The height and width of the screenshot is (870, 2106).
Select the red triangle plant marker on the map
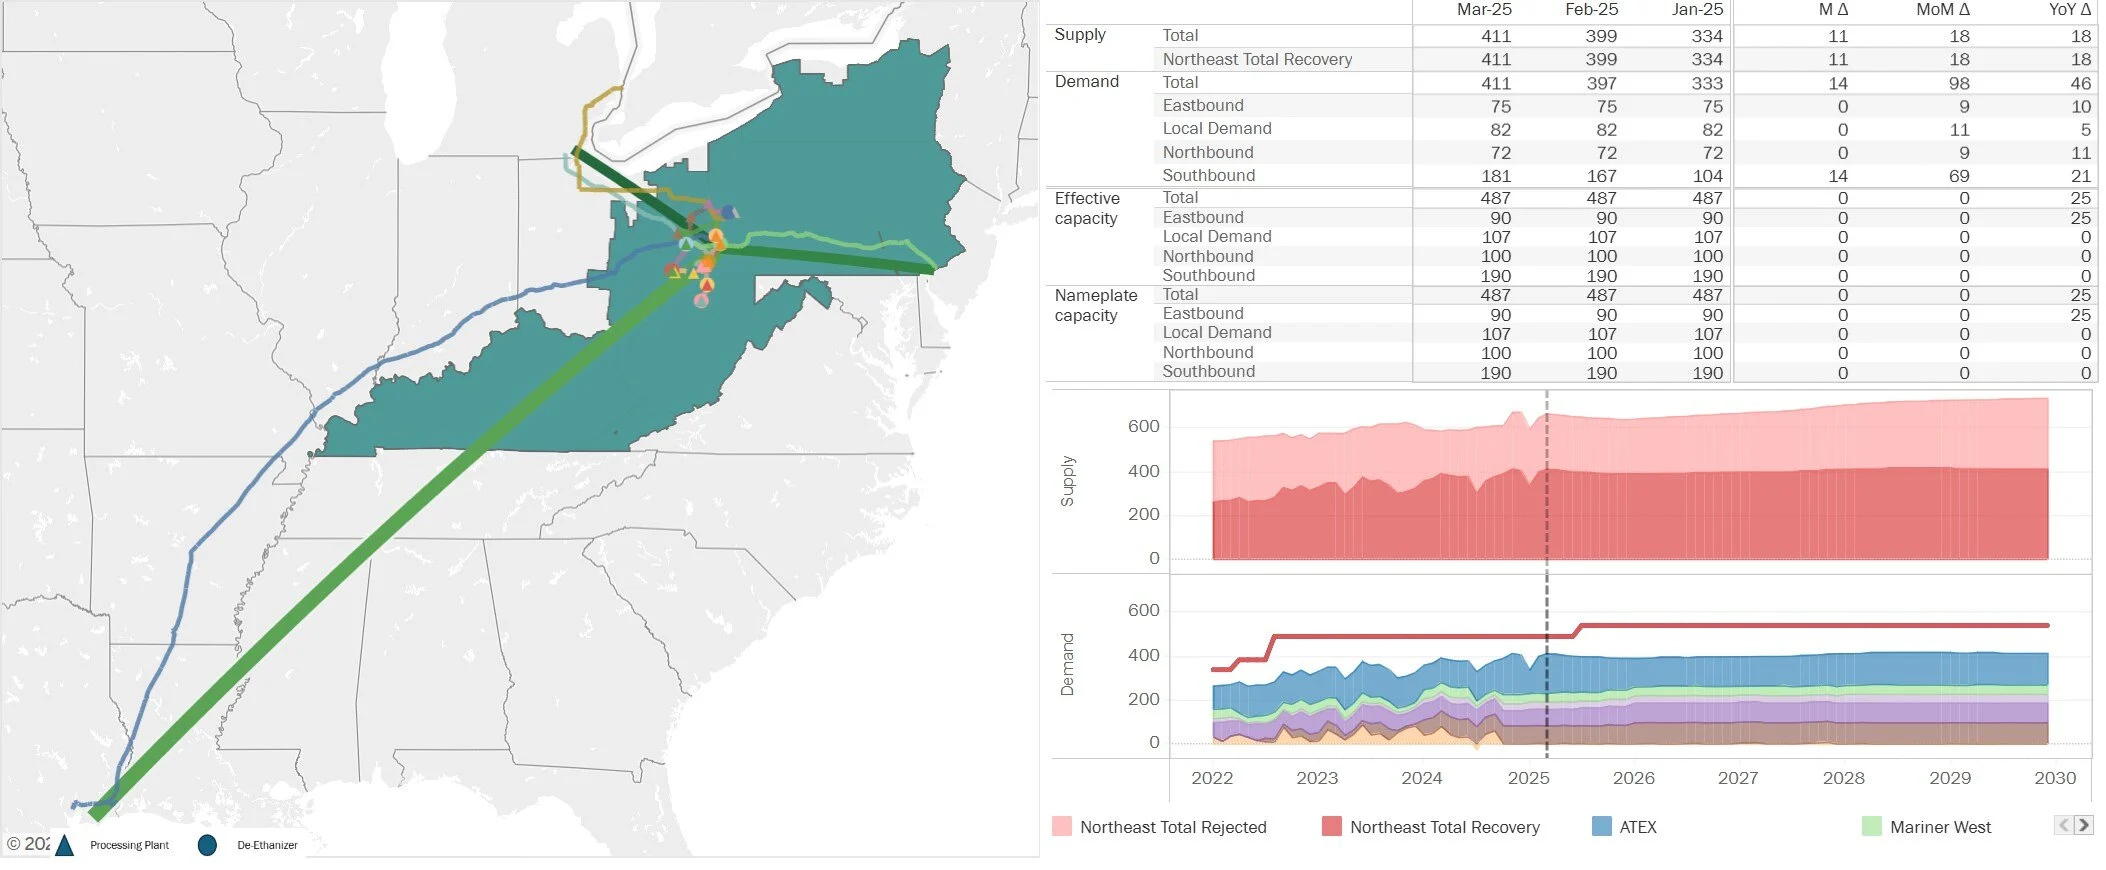[x=707, y=285]
